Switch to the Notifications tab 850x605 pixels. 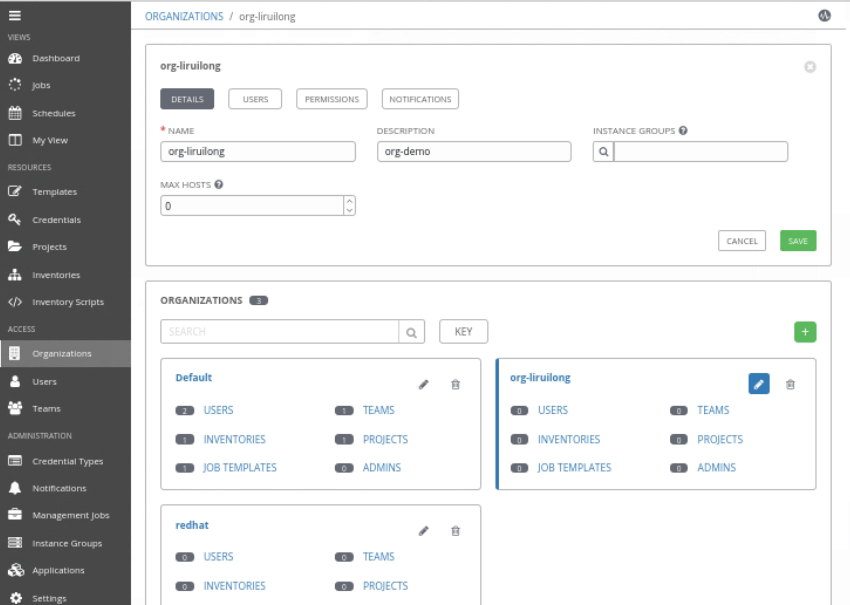[420, 99]
